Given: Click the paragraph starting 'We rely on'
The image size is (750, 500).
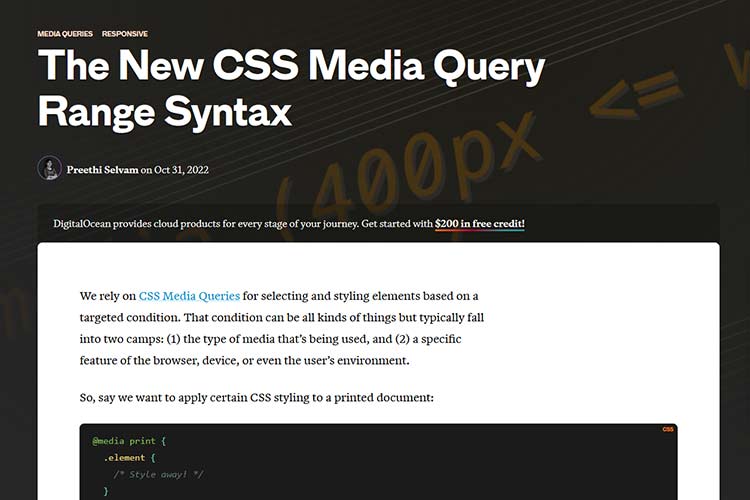Looking at the screenshot, I should tap(280, 328).
